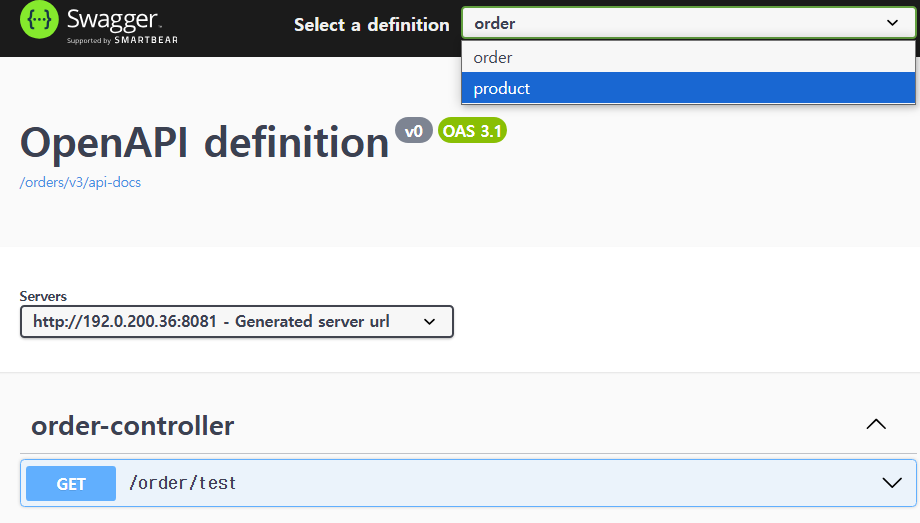Choose the order option in dropdown list
Viewport: 920px width, 523px height.
click(688, 58)
